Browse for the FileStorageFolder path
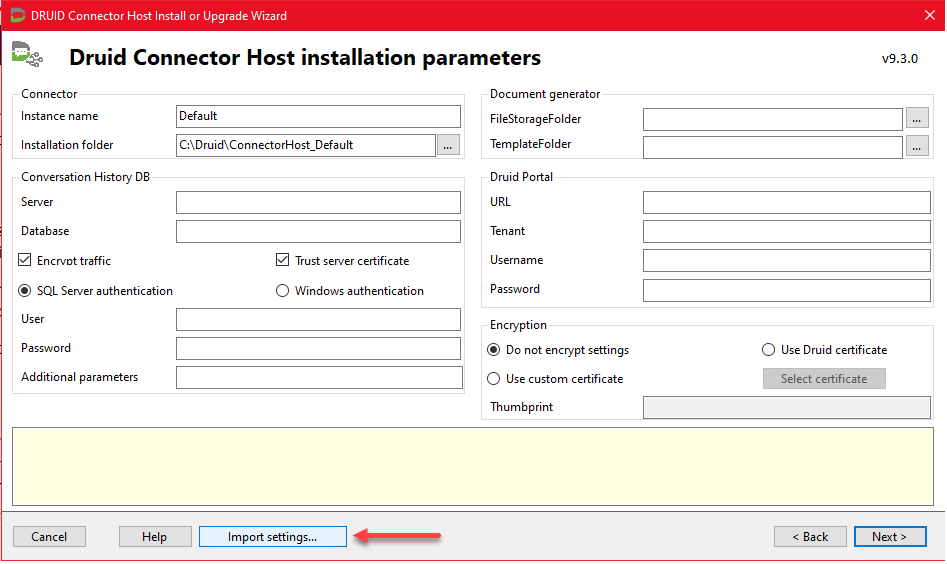 (x=917, y=119)
